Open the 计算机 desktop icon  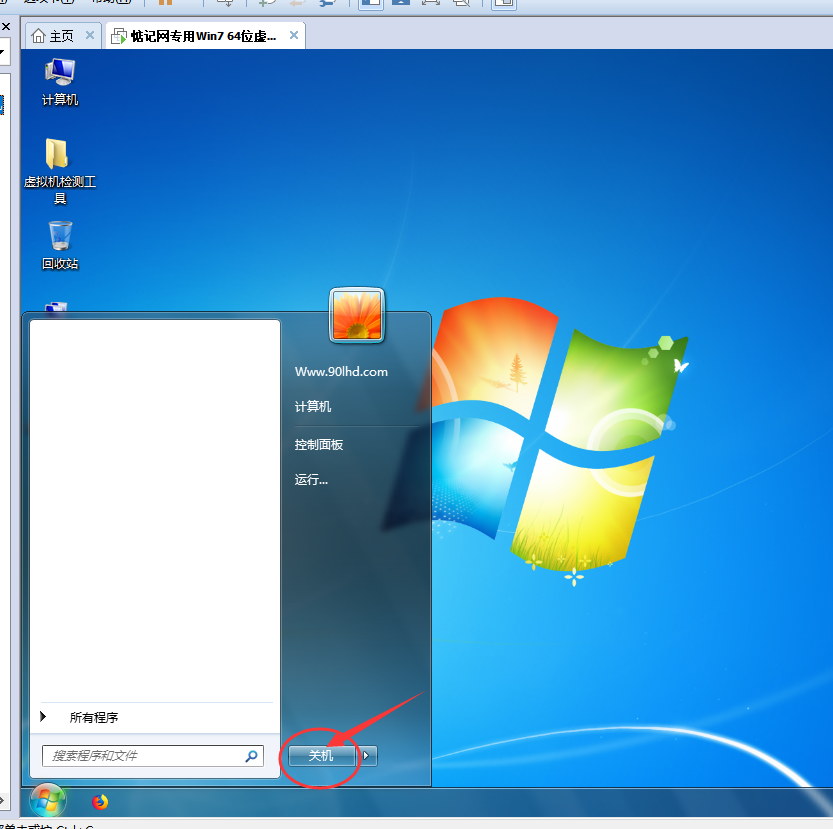click(60, 82)
